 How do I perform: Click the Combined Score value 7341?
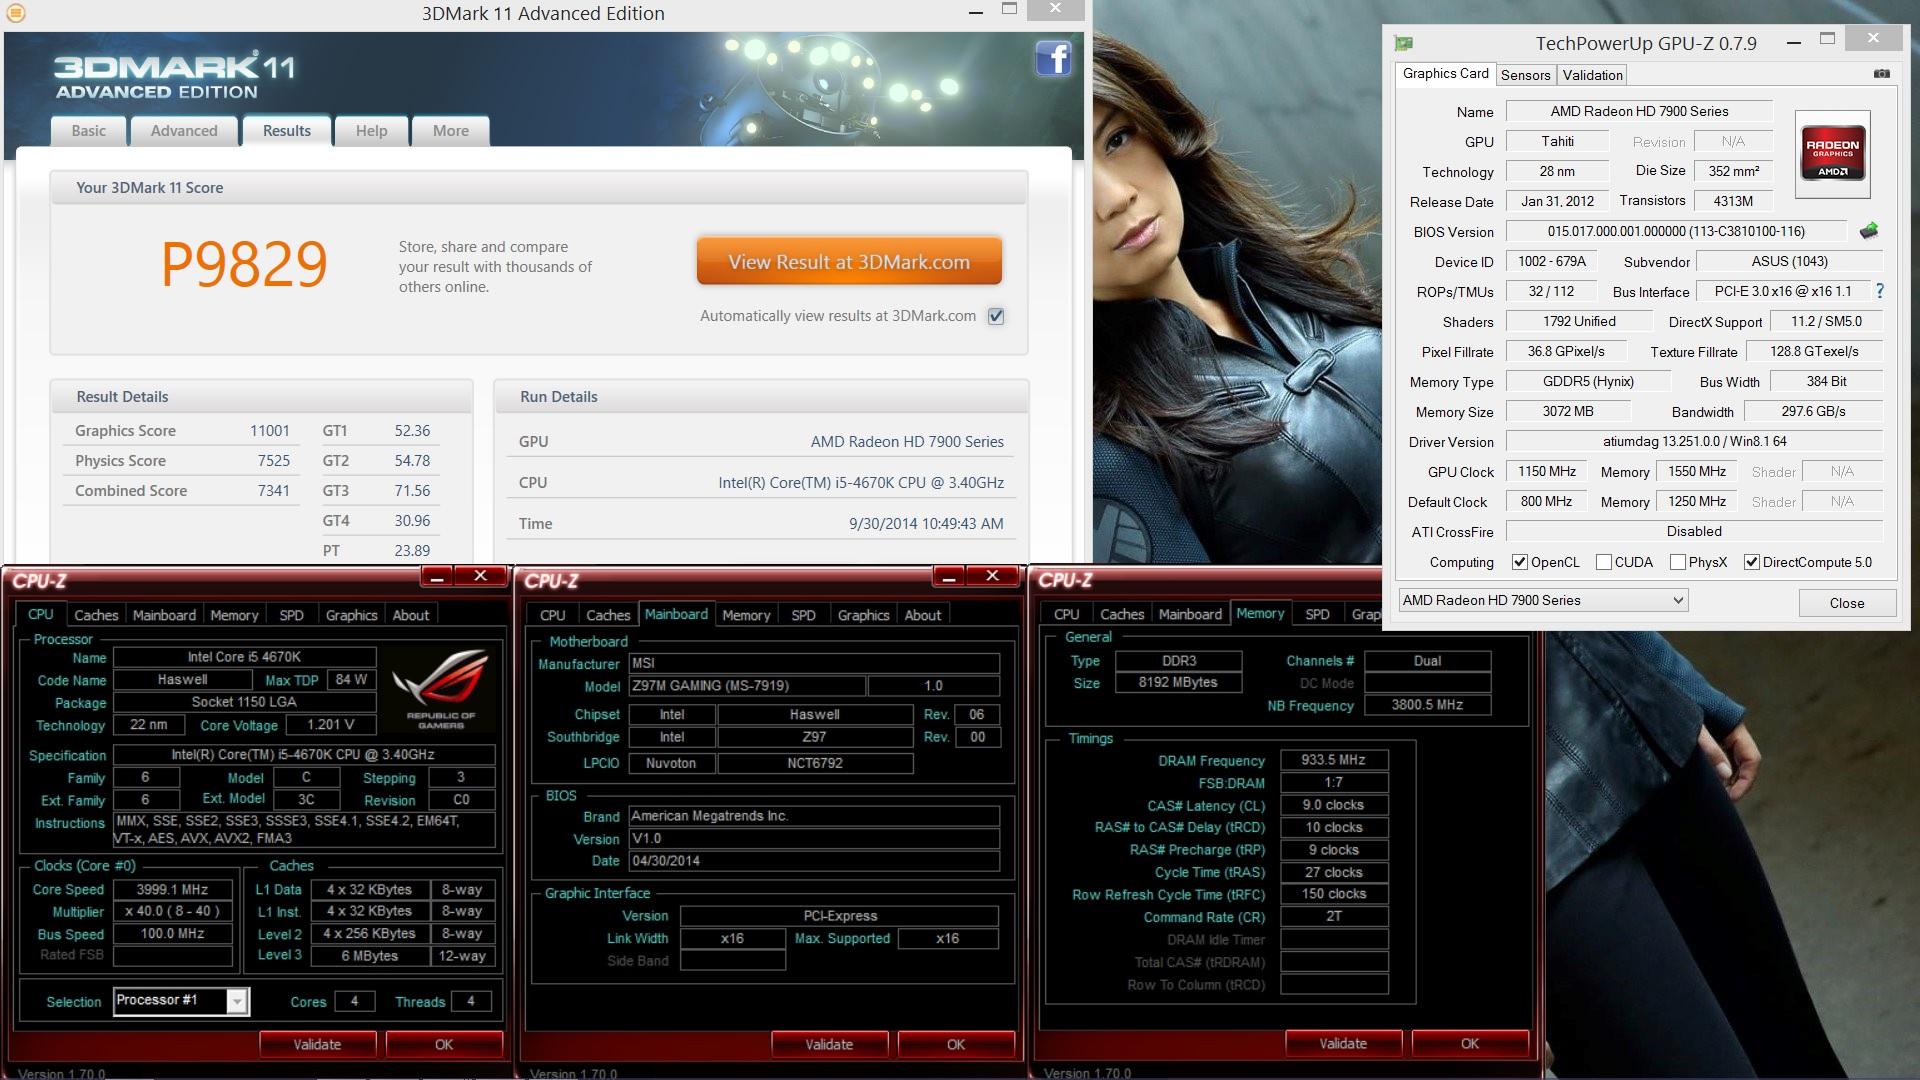pyautogui.click(x=273, y=491)
